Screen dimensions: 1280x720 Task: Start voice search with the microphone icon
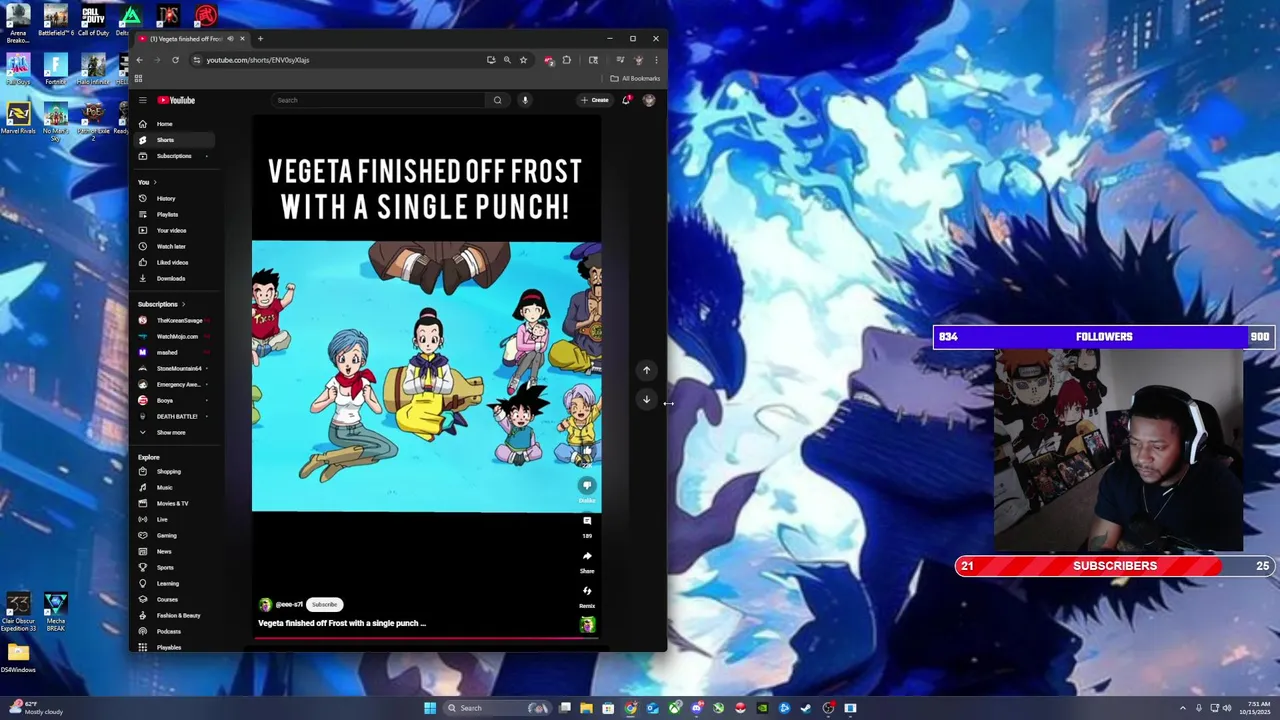(x=524, y=100)
